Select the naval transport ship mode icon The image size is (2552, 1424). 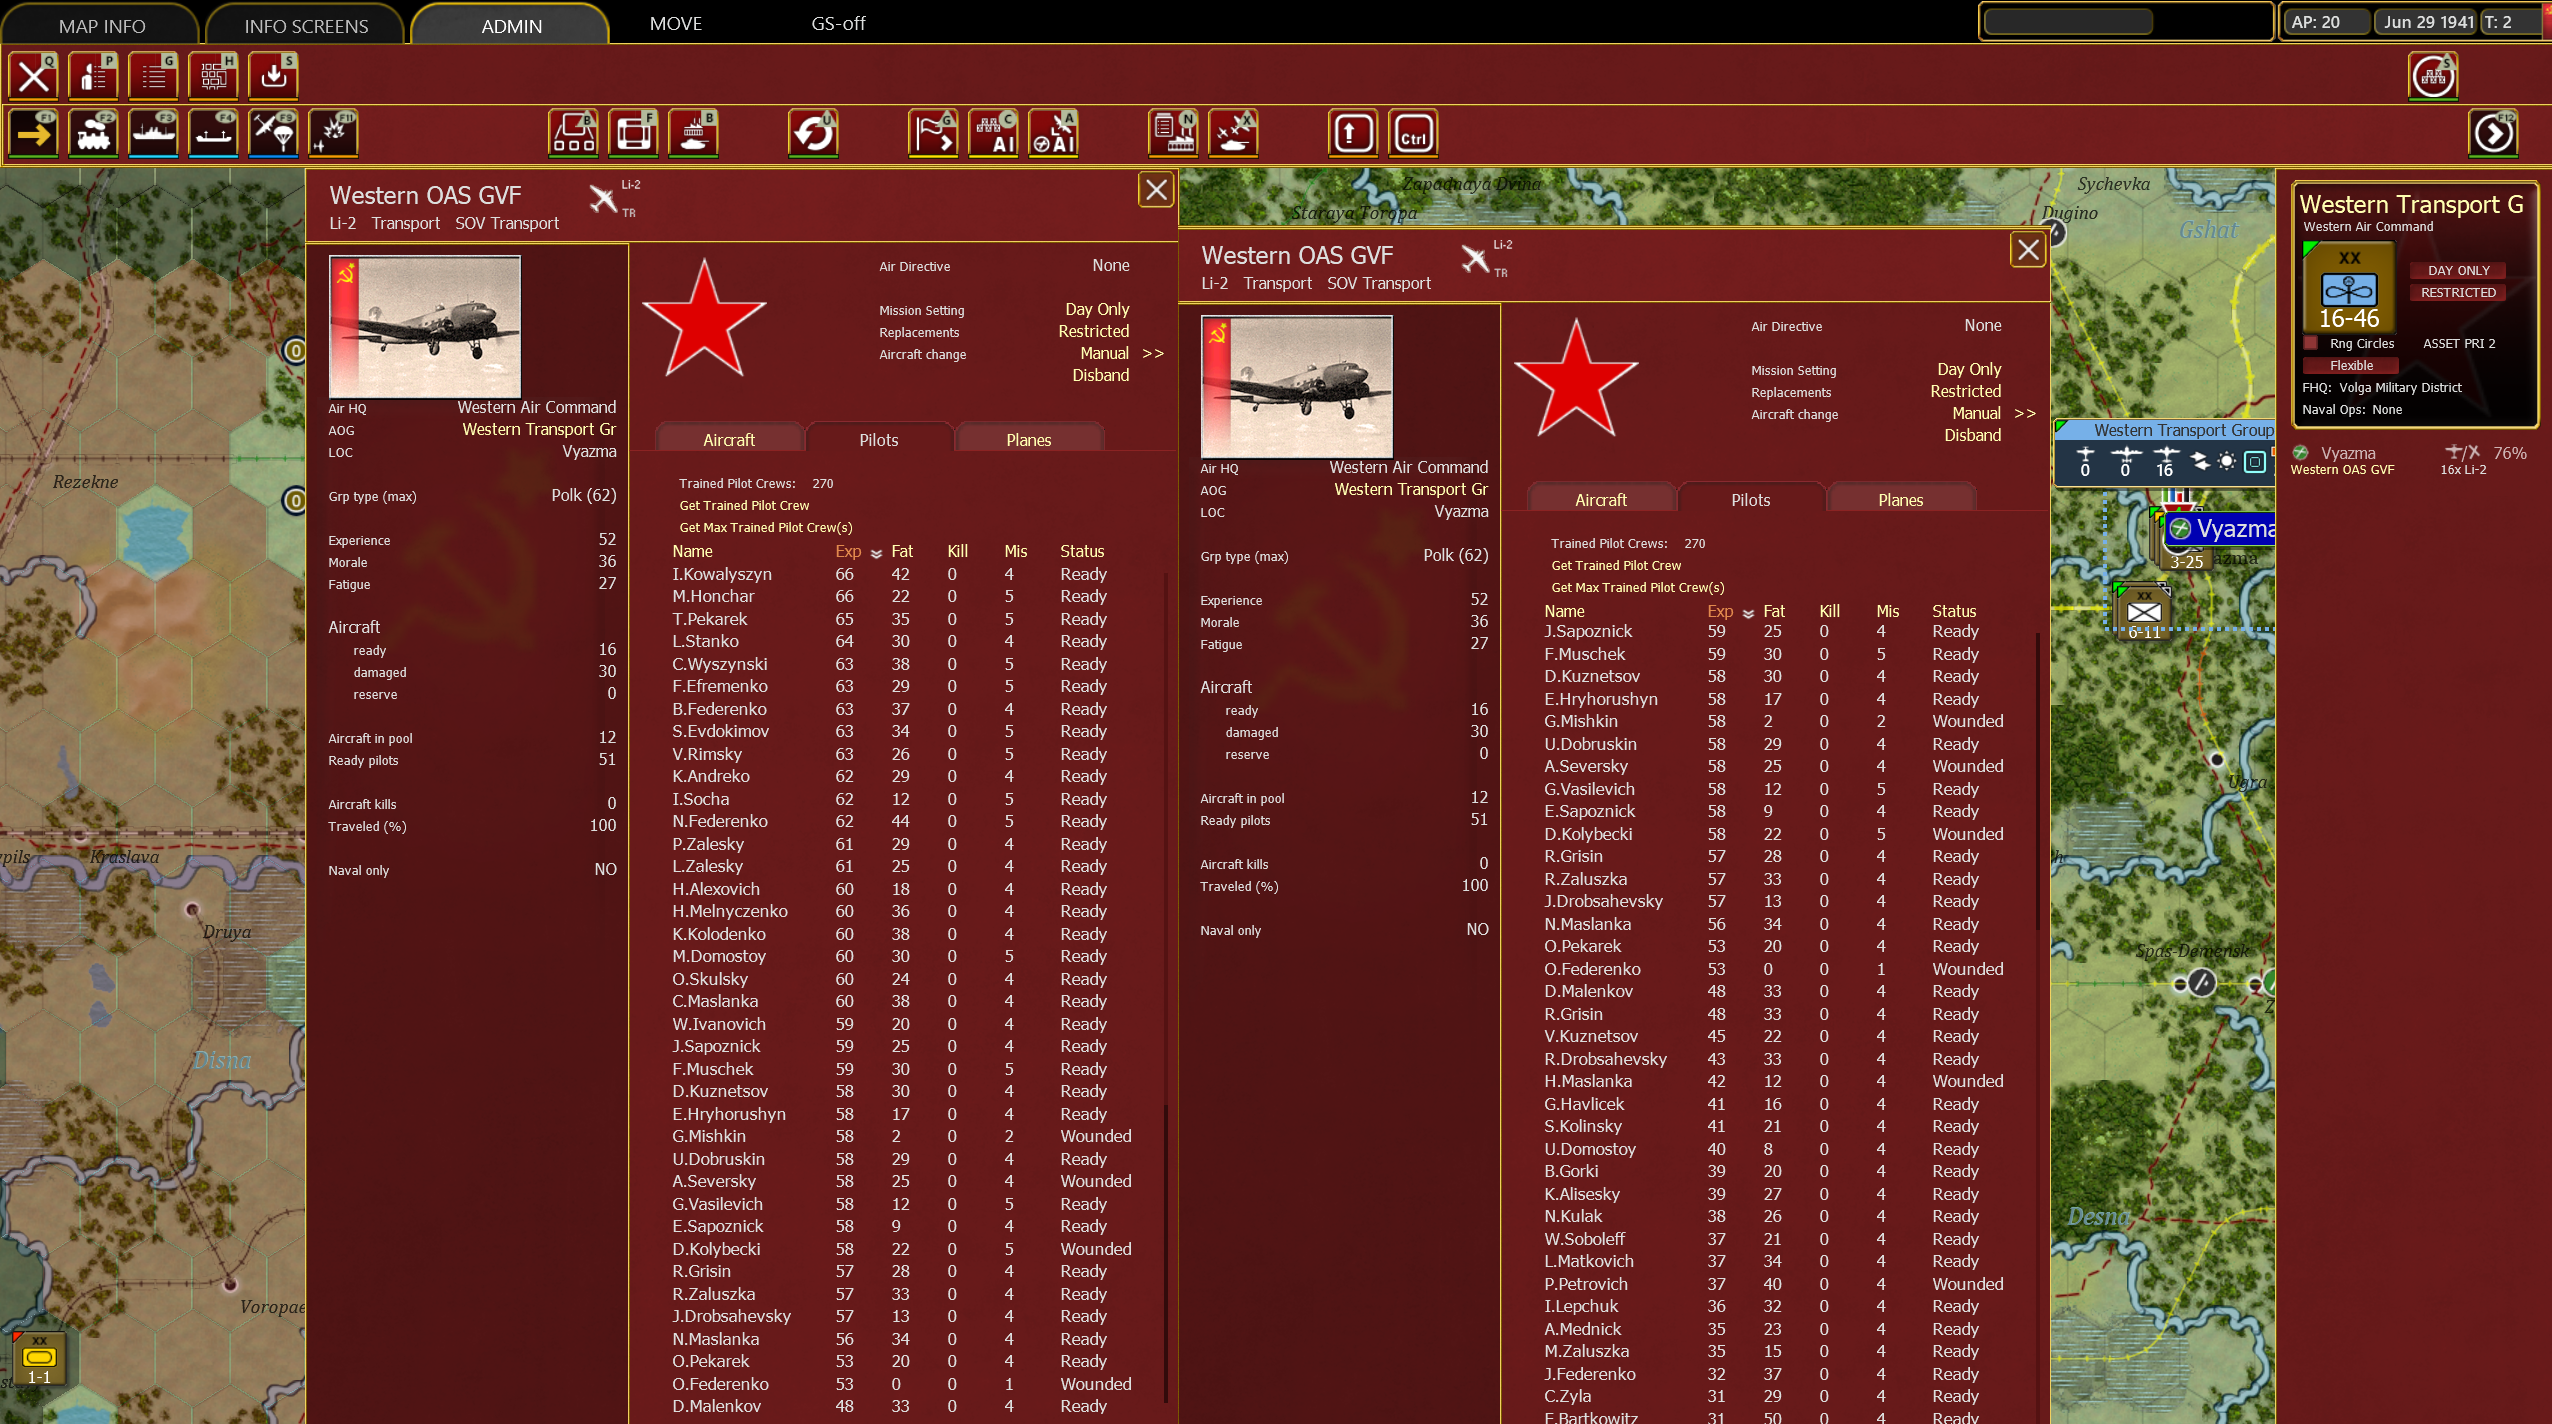(153, 133)
